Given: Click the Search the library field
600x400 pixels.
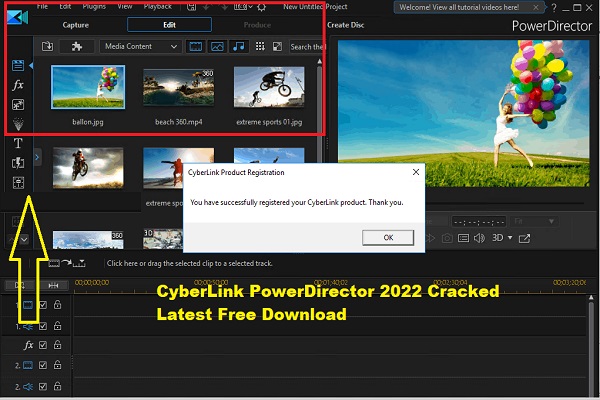Looking at the screenshot, I should coord(306,47).
